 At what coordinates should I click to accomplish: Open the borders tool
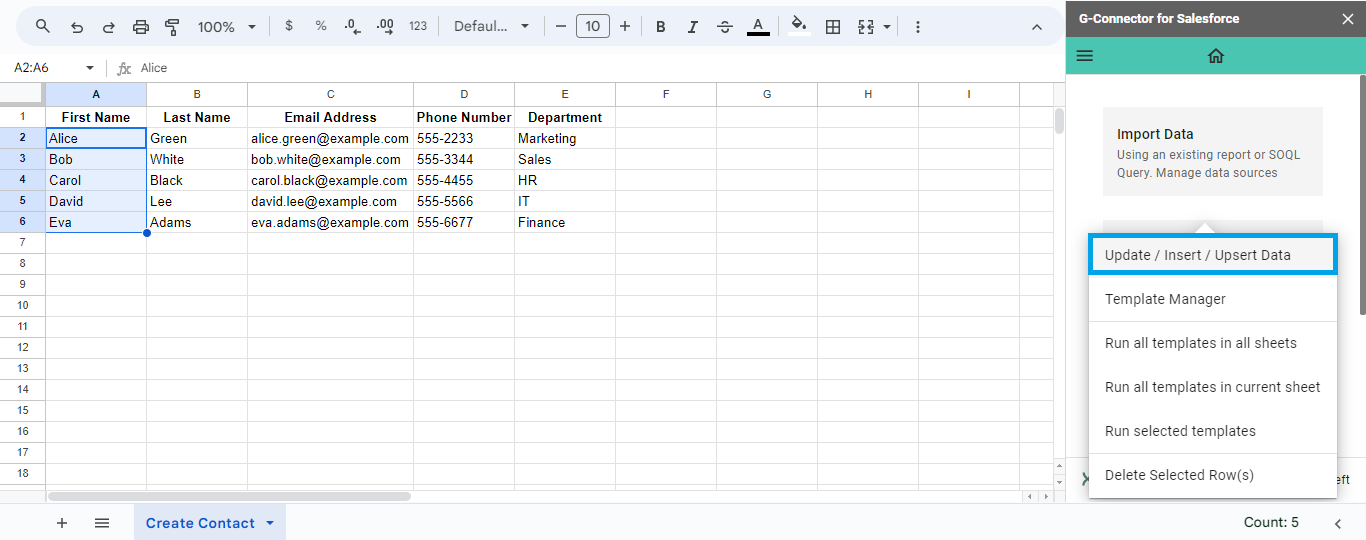[832, 27]
